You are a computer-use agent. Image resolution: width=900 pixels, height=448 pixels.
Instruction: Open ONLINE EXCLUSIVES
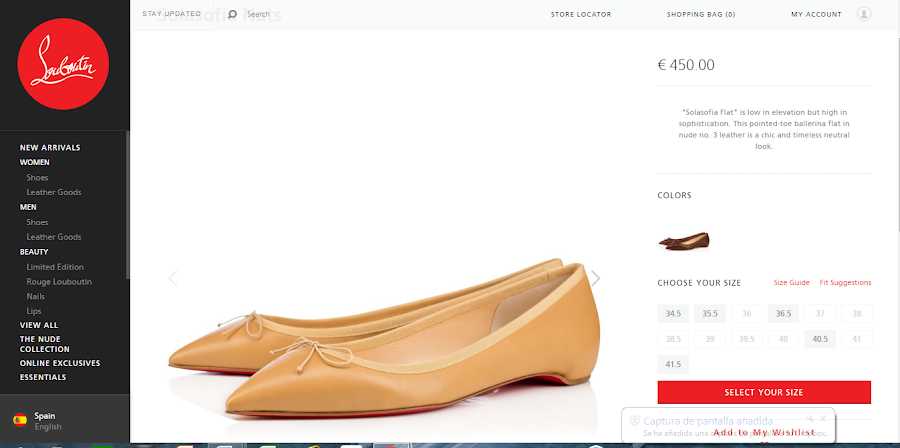tap(60, 363)
